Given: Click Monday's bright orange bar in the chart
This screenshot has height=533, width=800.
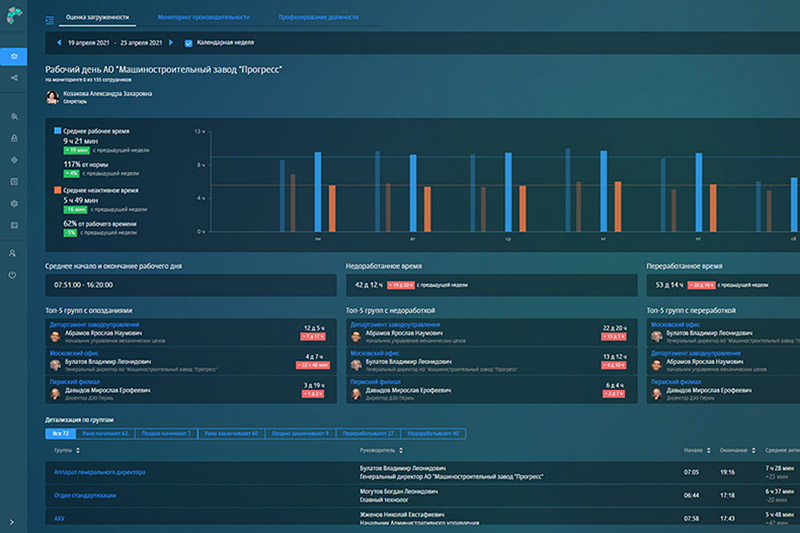Looking at the screenshot, I should coord(332,209).
